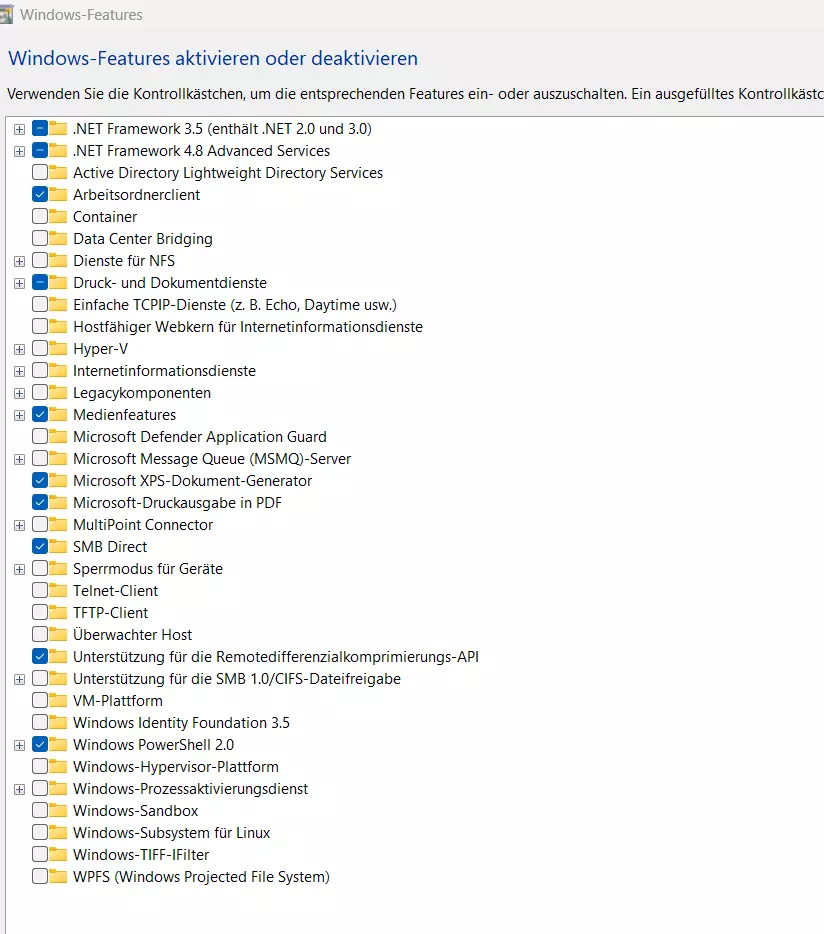Enable the Telnet-Client checkbox
824x934 pixels.
tap(40, 591)
